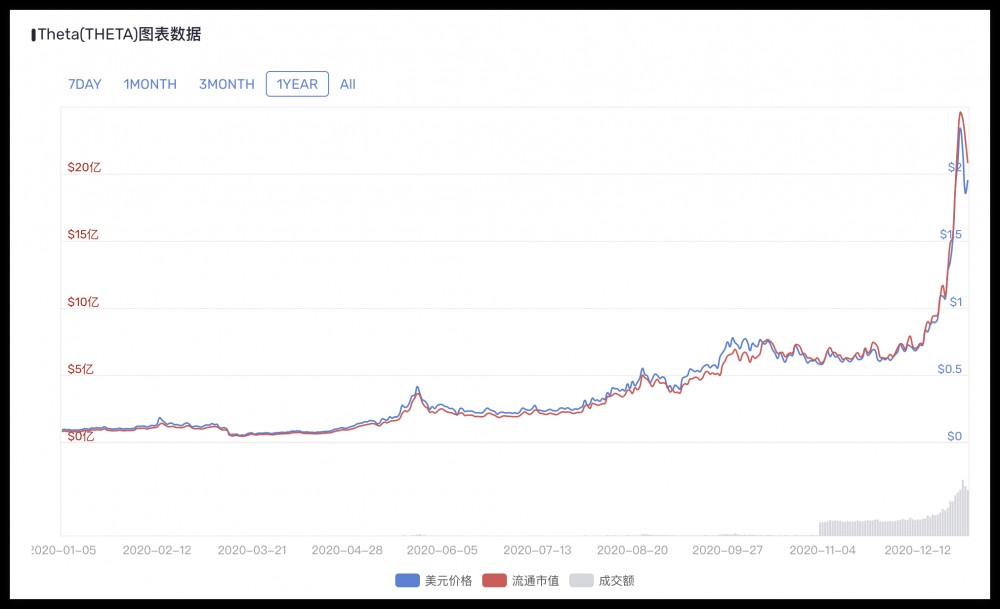
Task: Click the $20亿 market cap axis label
Action: click(84, 167)
